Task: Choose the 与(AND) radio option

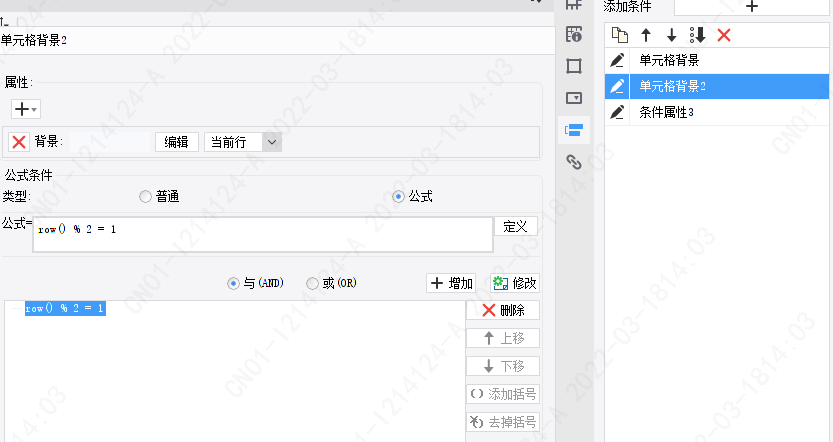Action: 233,283
